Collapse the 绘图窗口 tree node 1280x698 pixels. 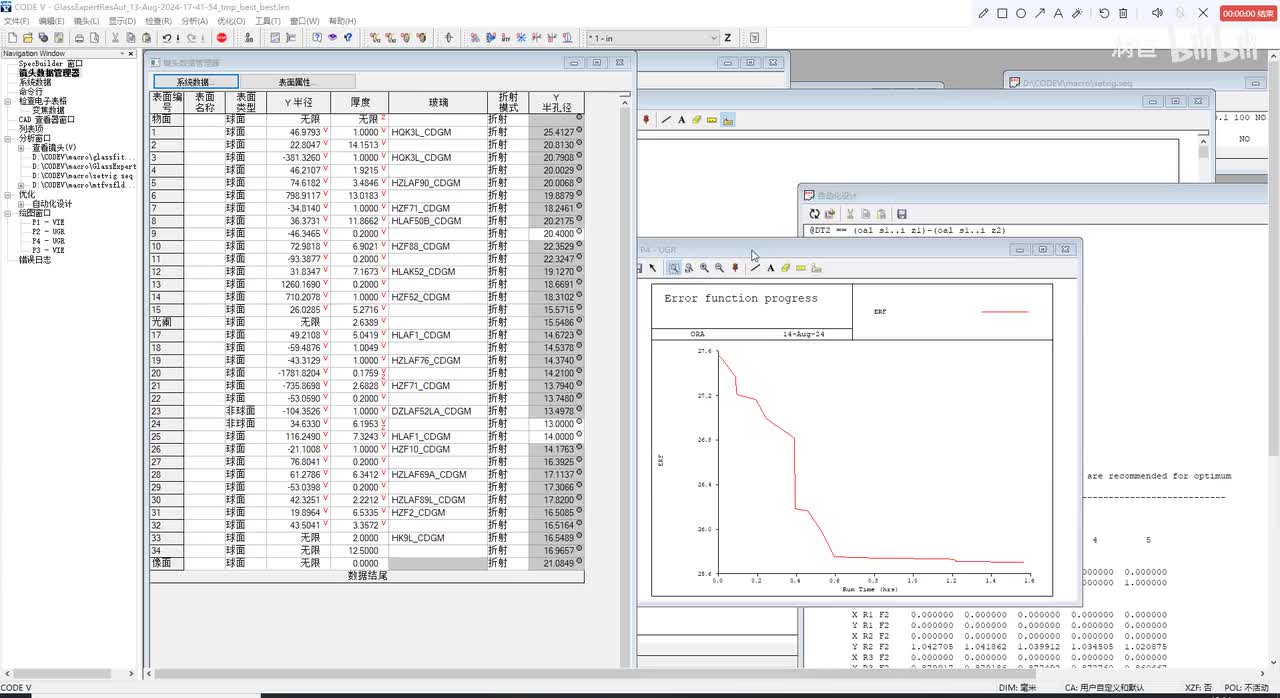pos(8,213)
